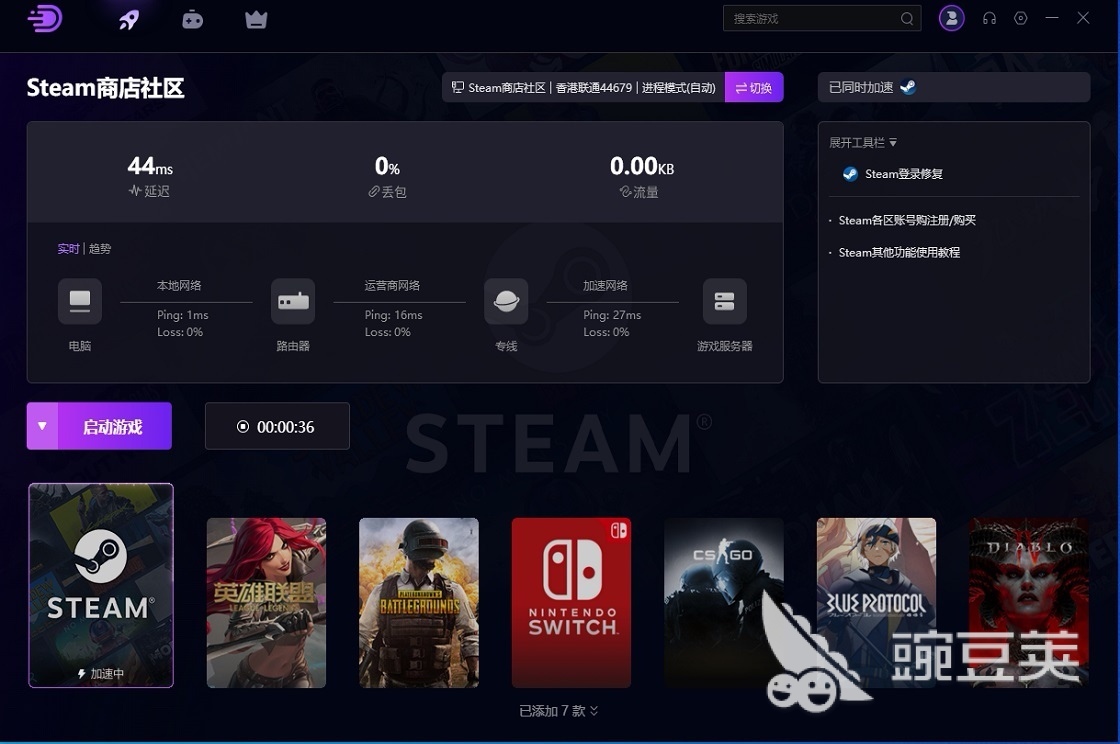Minimize the accelerator window
The height and width of the screenshot is (744, 1120).
point(1052,18)
